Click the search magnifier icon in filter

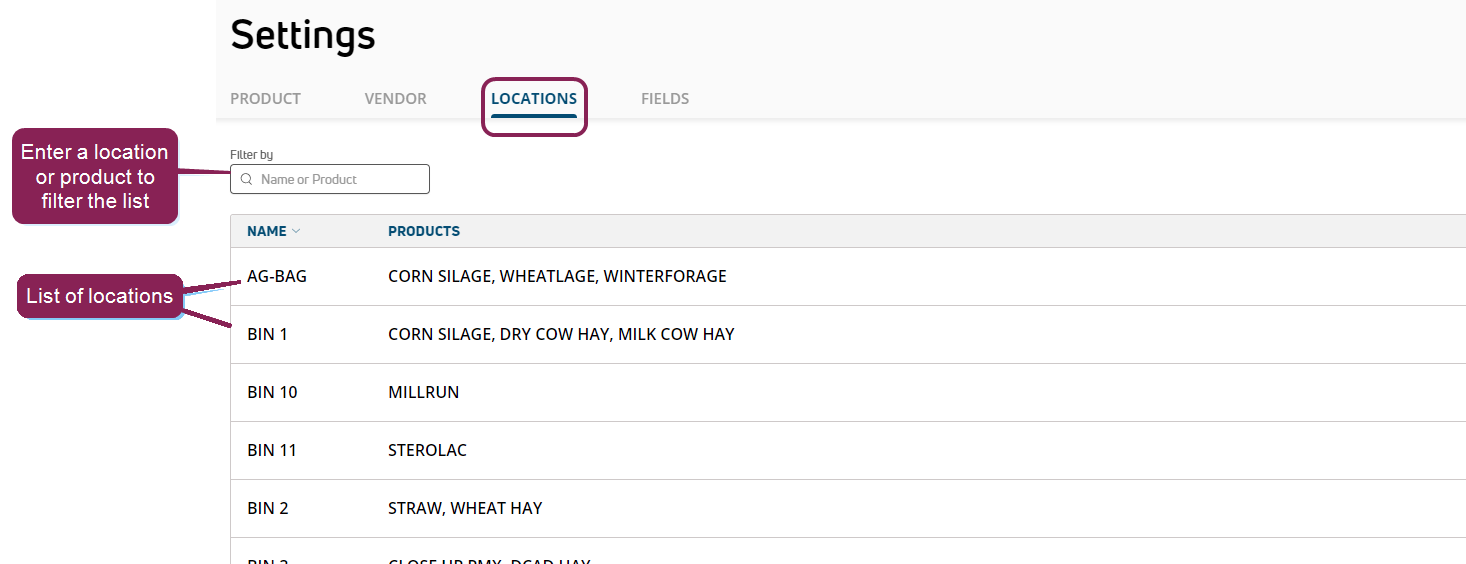(246, 180)
